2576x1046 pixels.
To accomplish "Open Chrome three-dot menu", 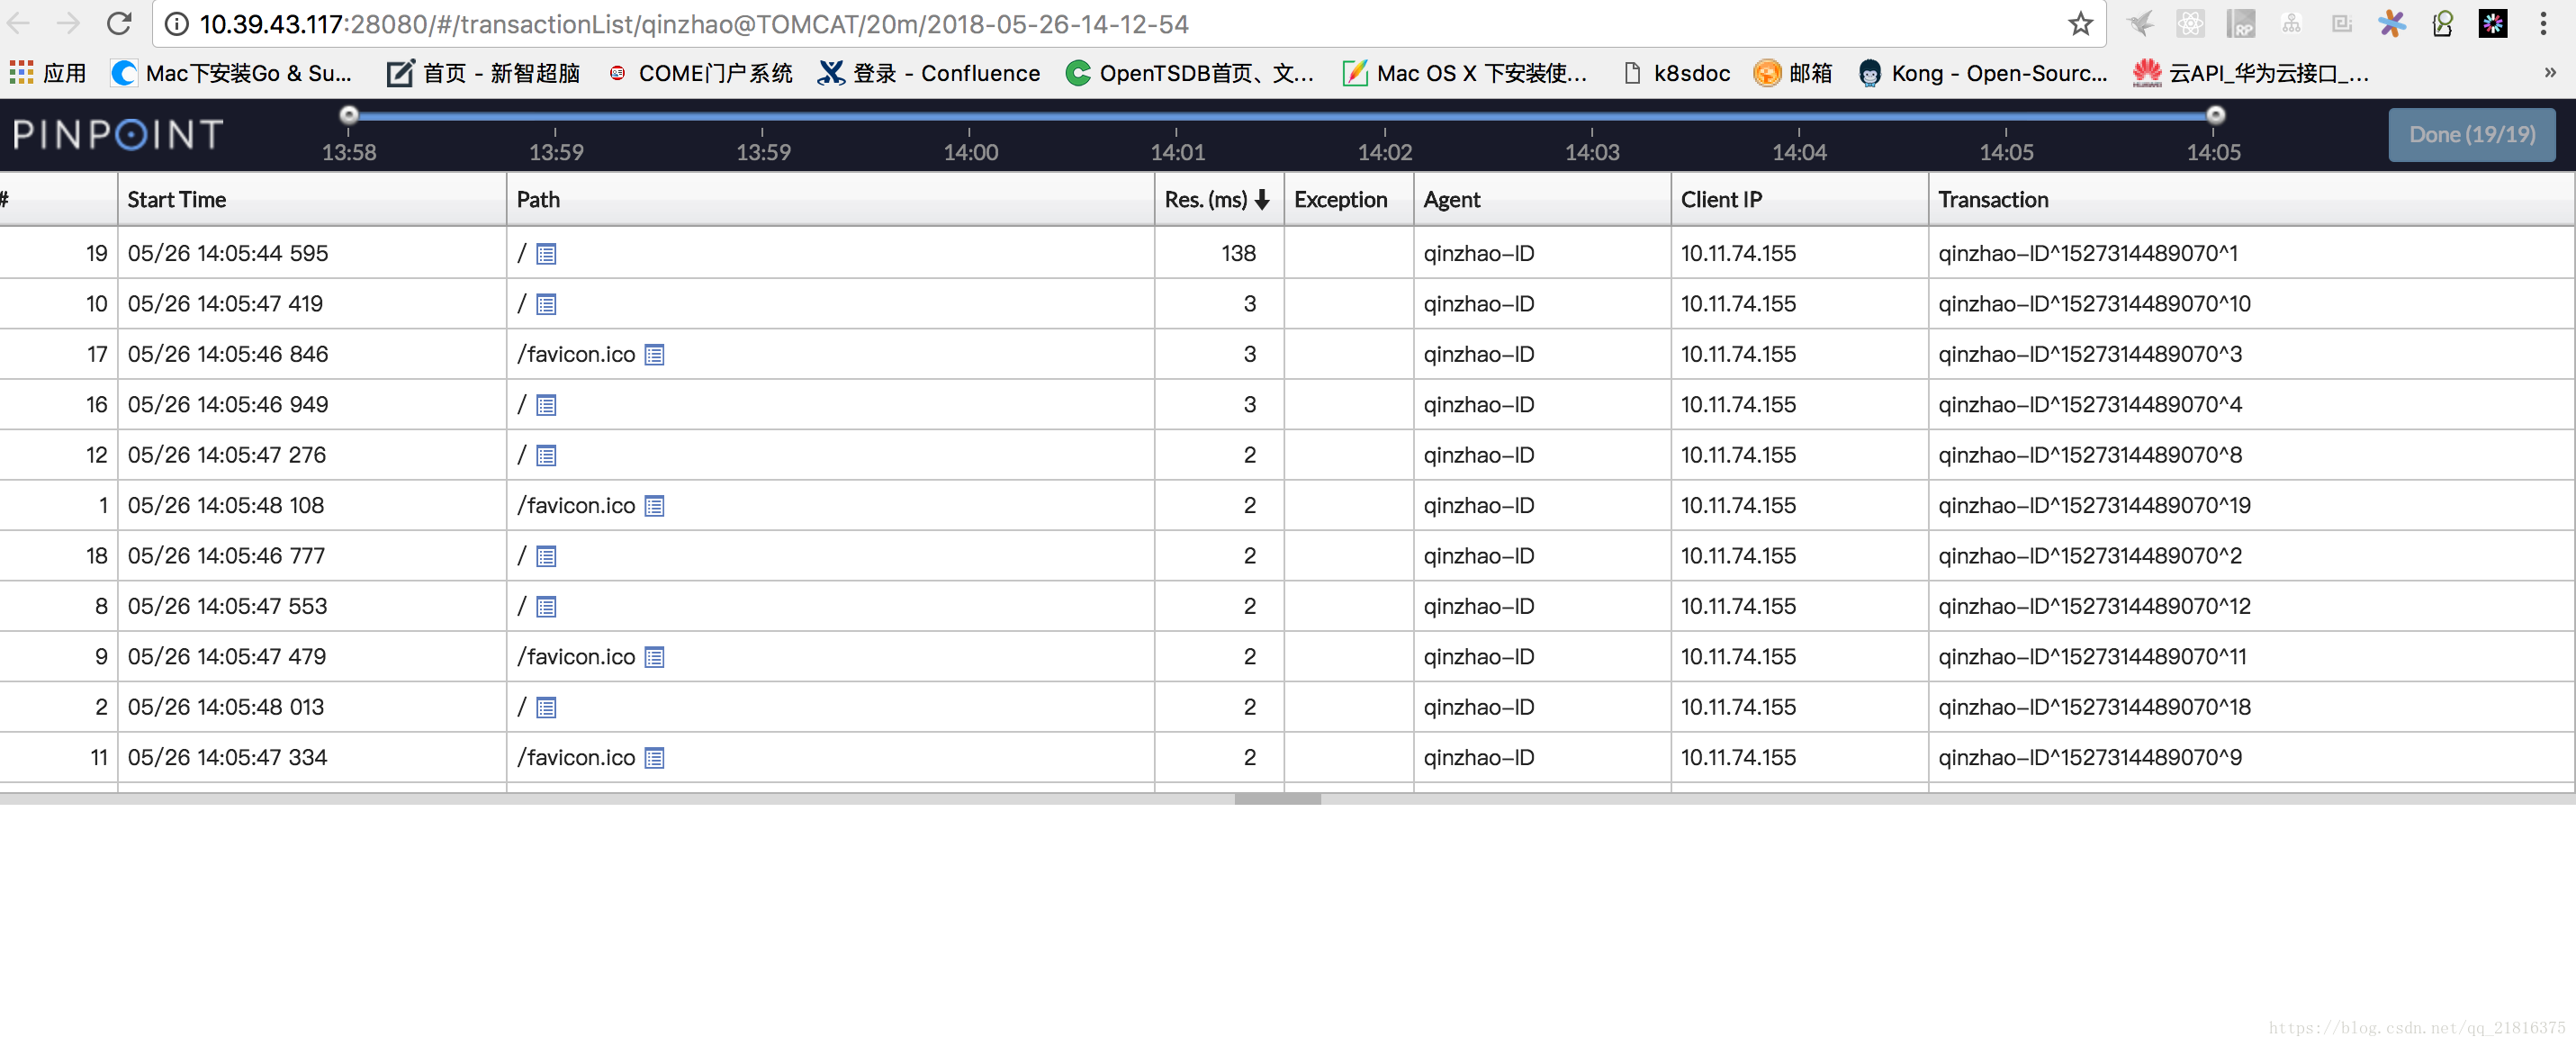I will click(x=2543, y=23).
